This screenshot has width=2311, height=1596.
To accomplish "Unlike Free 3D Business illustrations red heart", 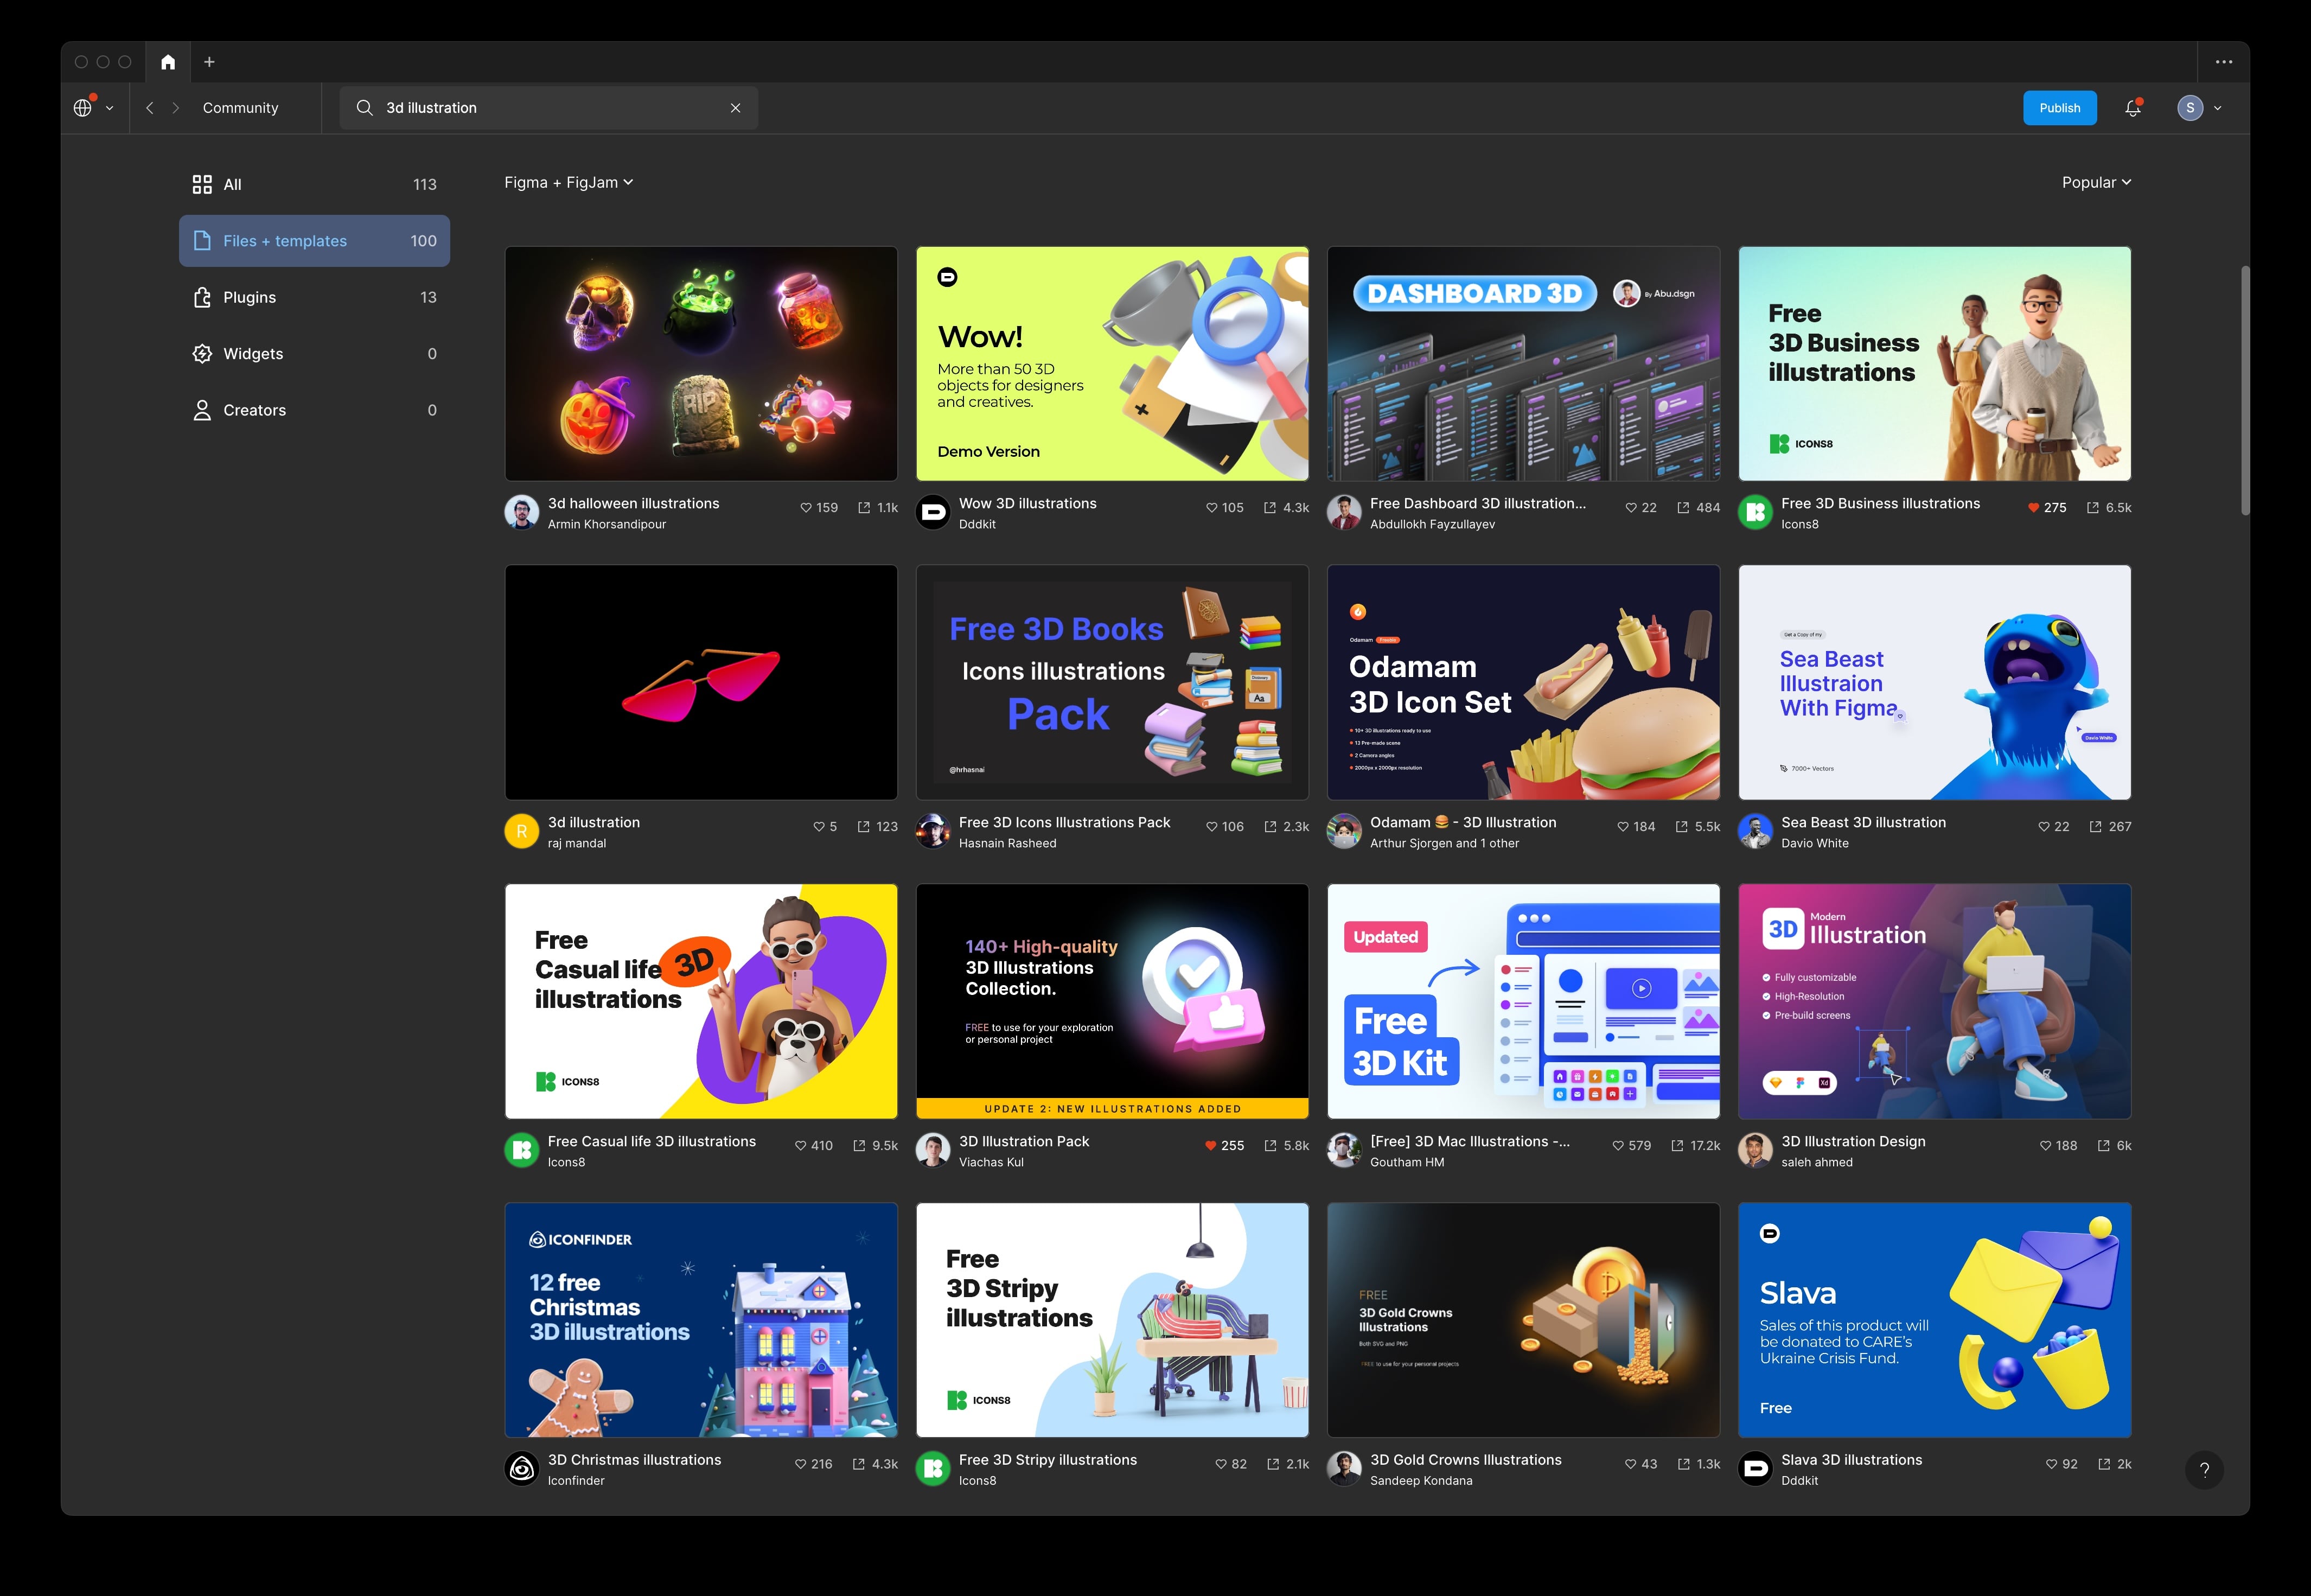I will [x=2033, y=508].
